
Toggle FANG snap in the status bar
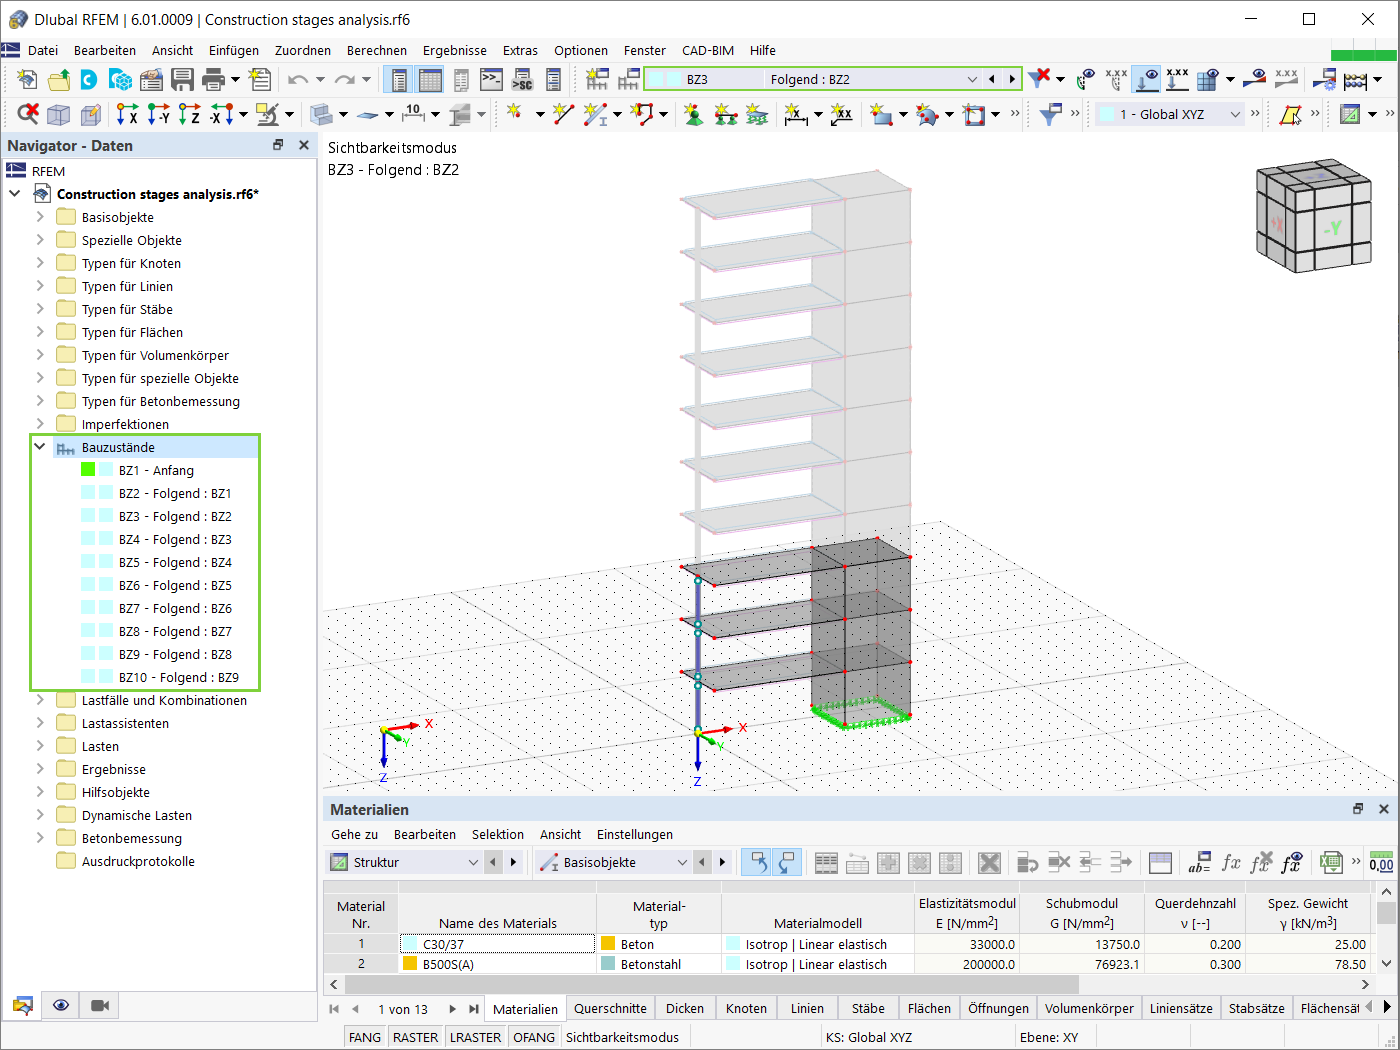364,1037
